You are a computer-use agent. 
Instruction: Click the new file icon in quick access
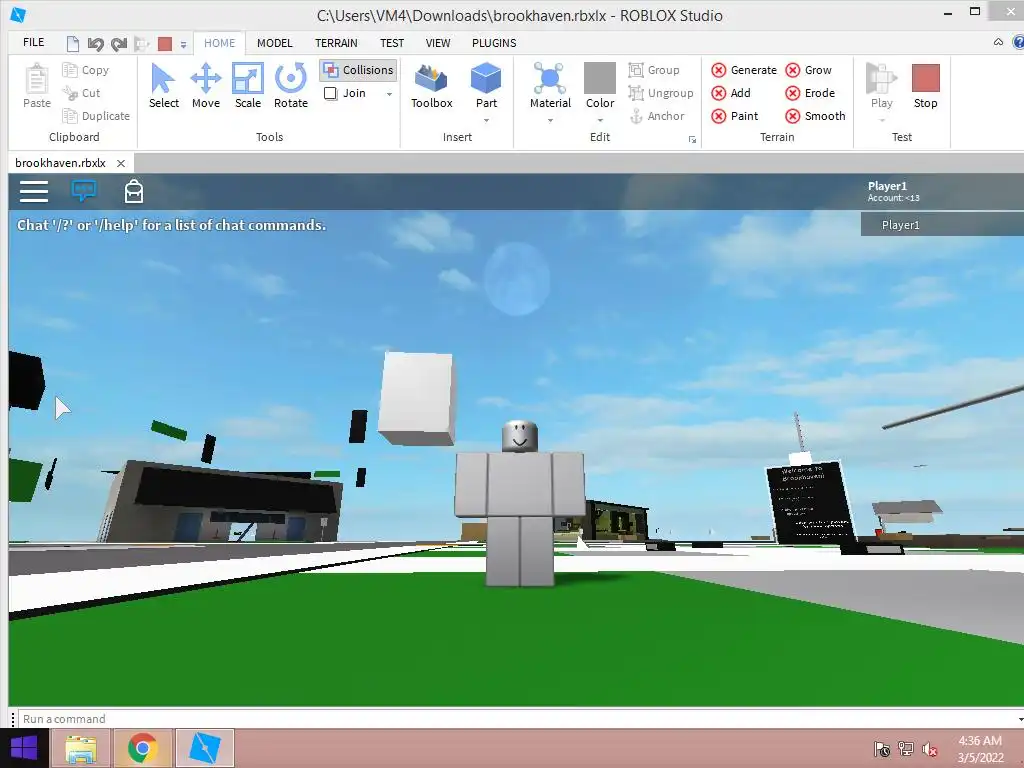72,44
